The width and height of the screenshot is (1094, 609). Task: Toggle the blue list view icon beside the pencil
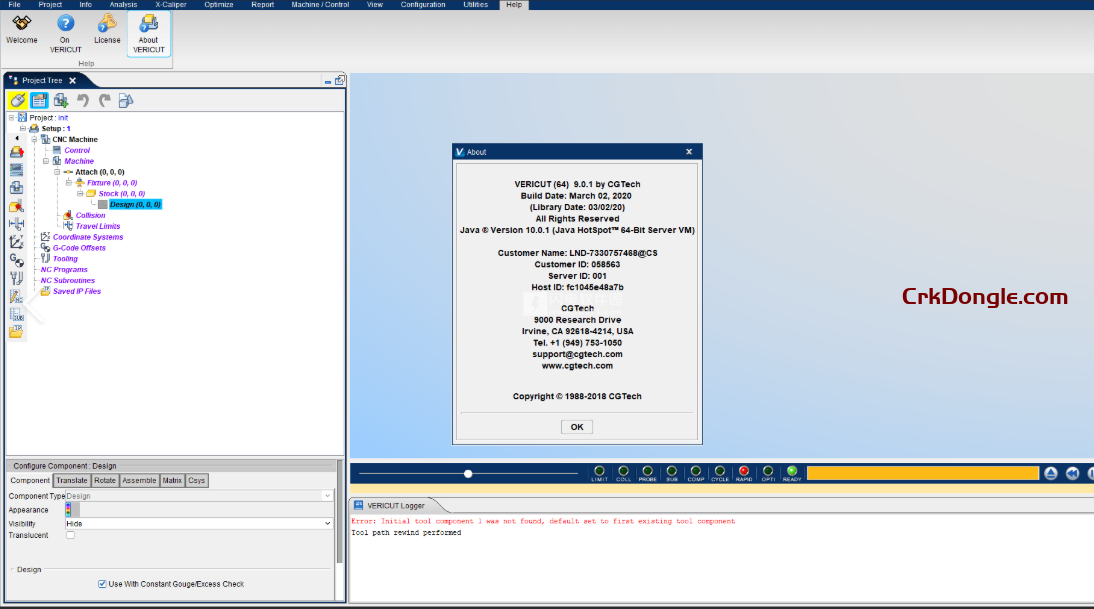(x=38, y=100)
